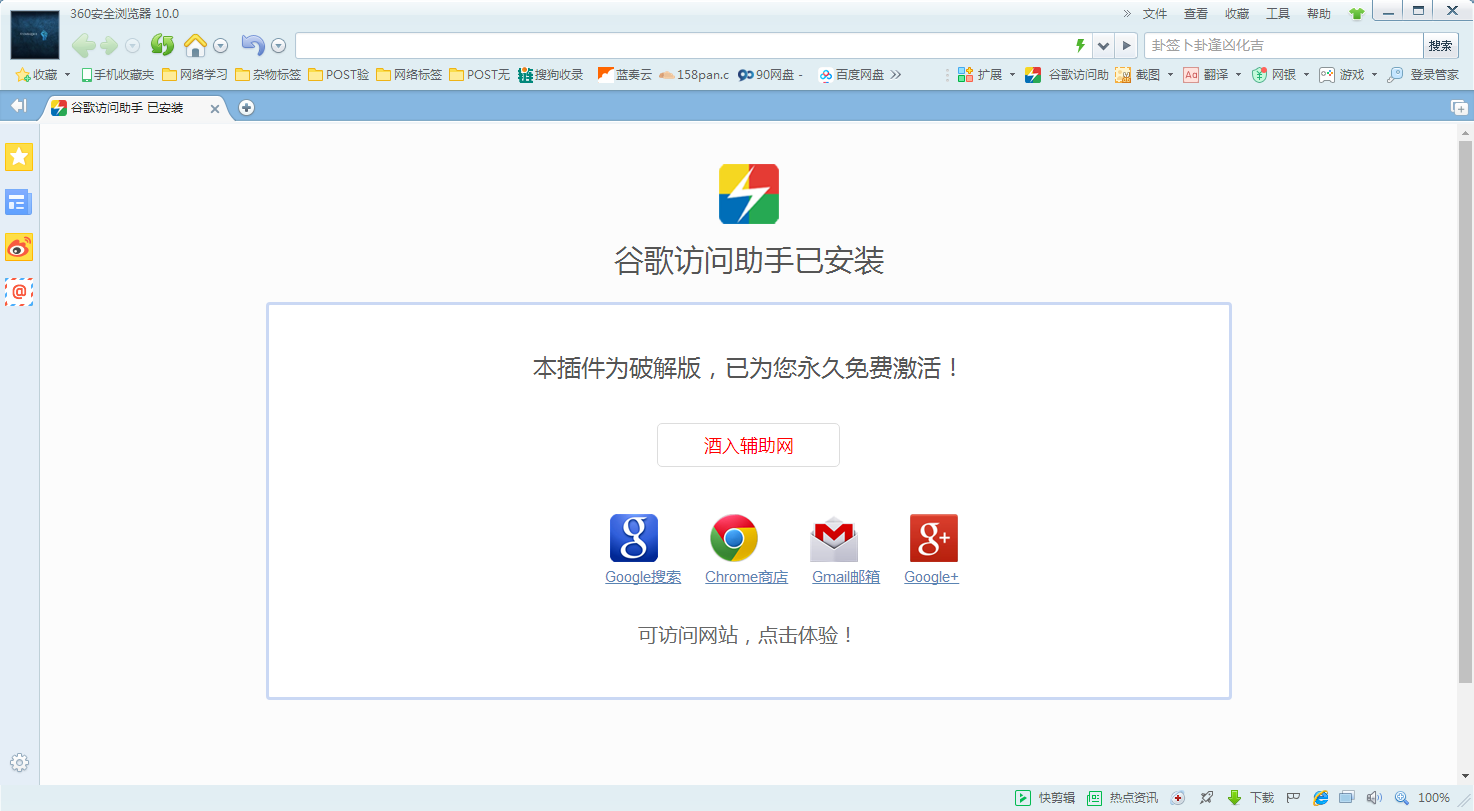
Task: Collapse the sidebar with the arrow toggle
Action: pos(18,106)
